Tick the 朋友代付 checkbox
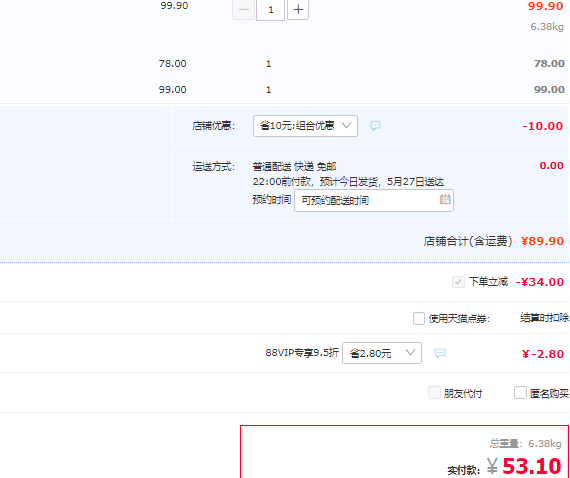570x478 pixels. (434, 393)
